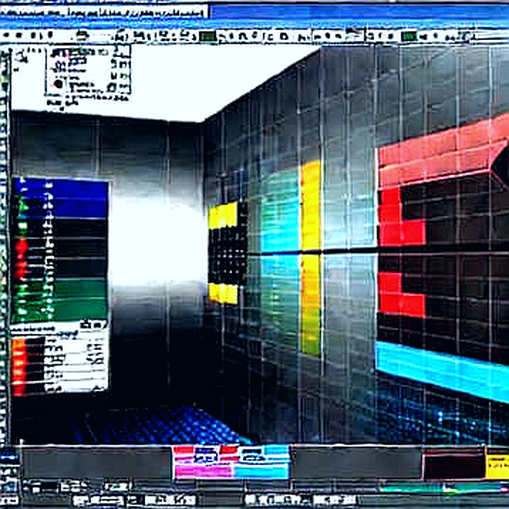Click the magenta block in the bottom strip
This screenshot has height=509, width=509.
click(x=203, y=472)
